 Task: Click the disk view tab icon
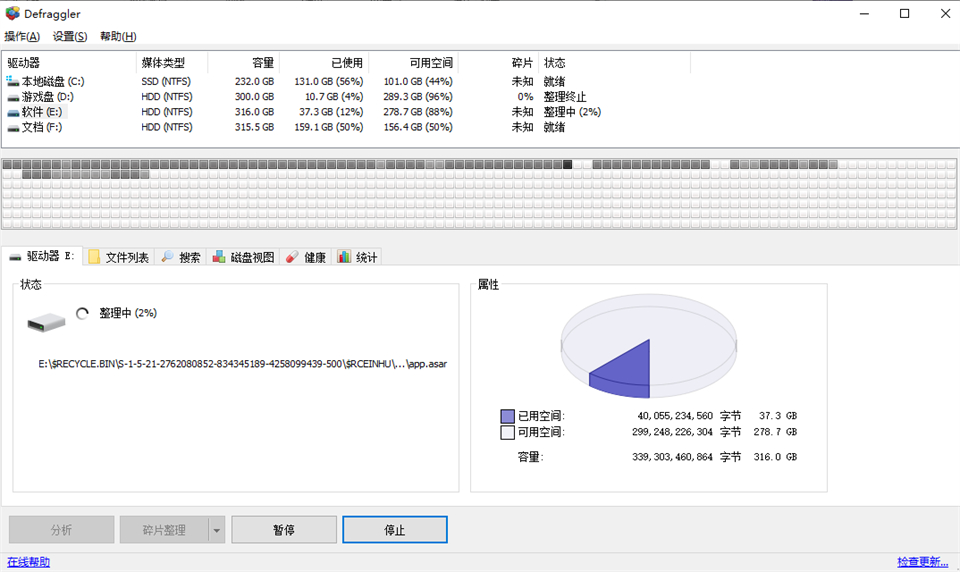(219, 257)
